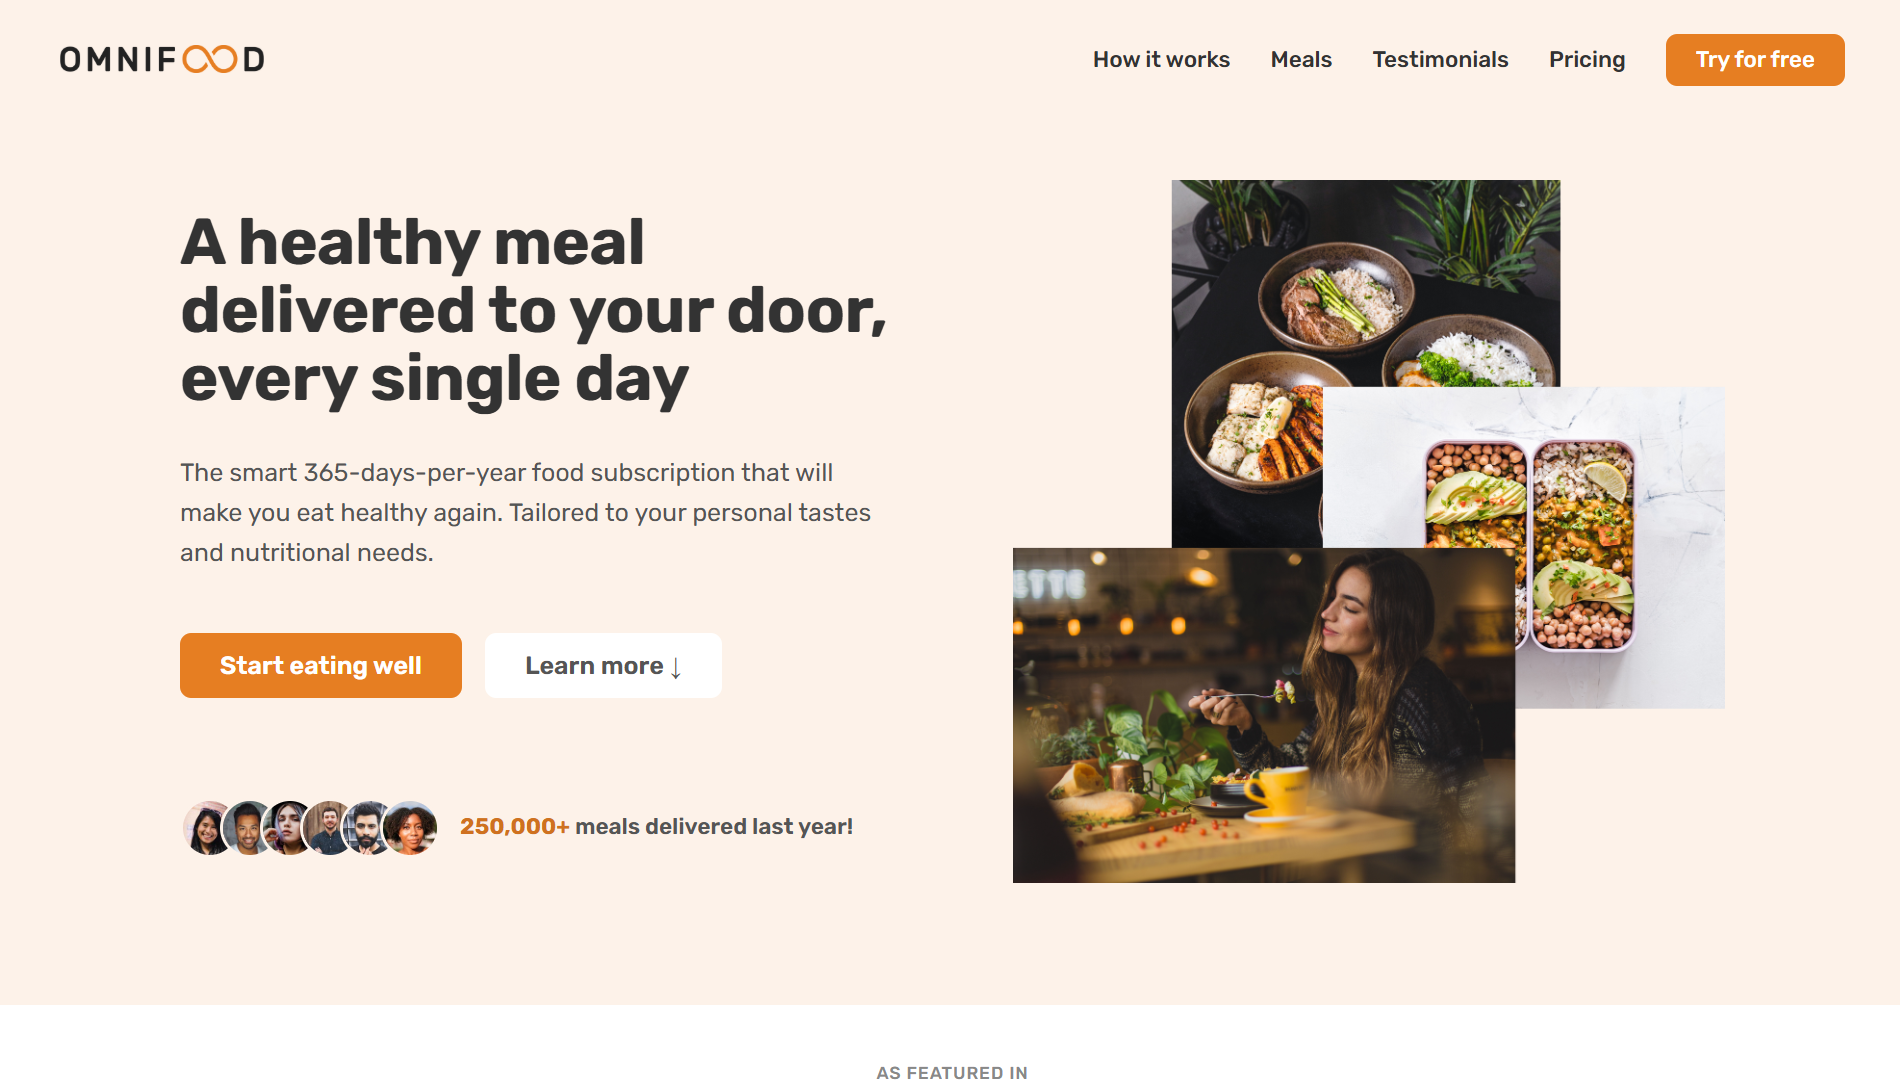1900x1080 pixels.
Task: Click the Omnifood logo
Action: pyautogui.click(x=162, y=60)
